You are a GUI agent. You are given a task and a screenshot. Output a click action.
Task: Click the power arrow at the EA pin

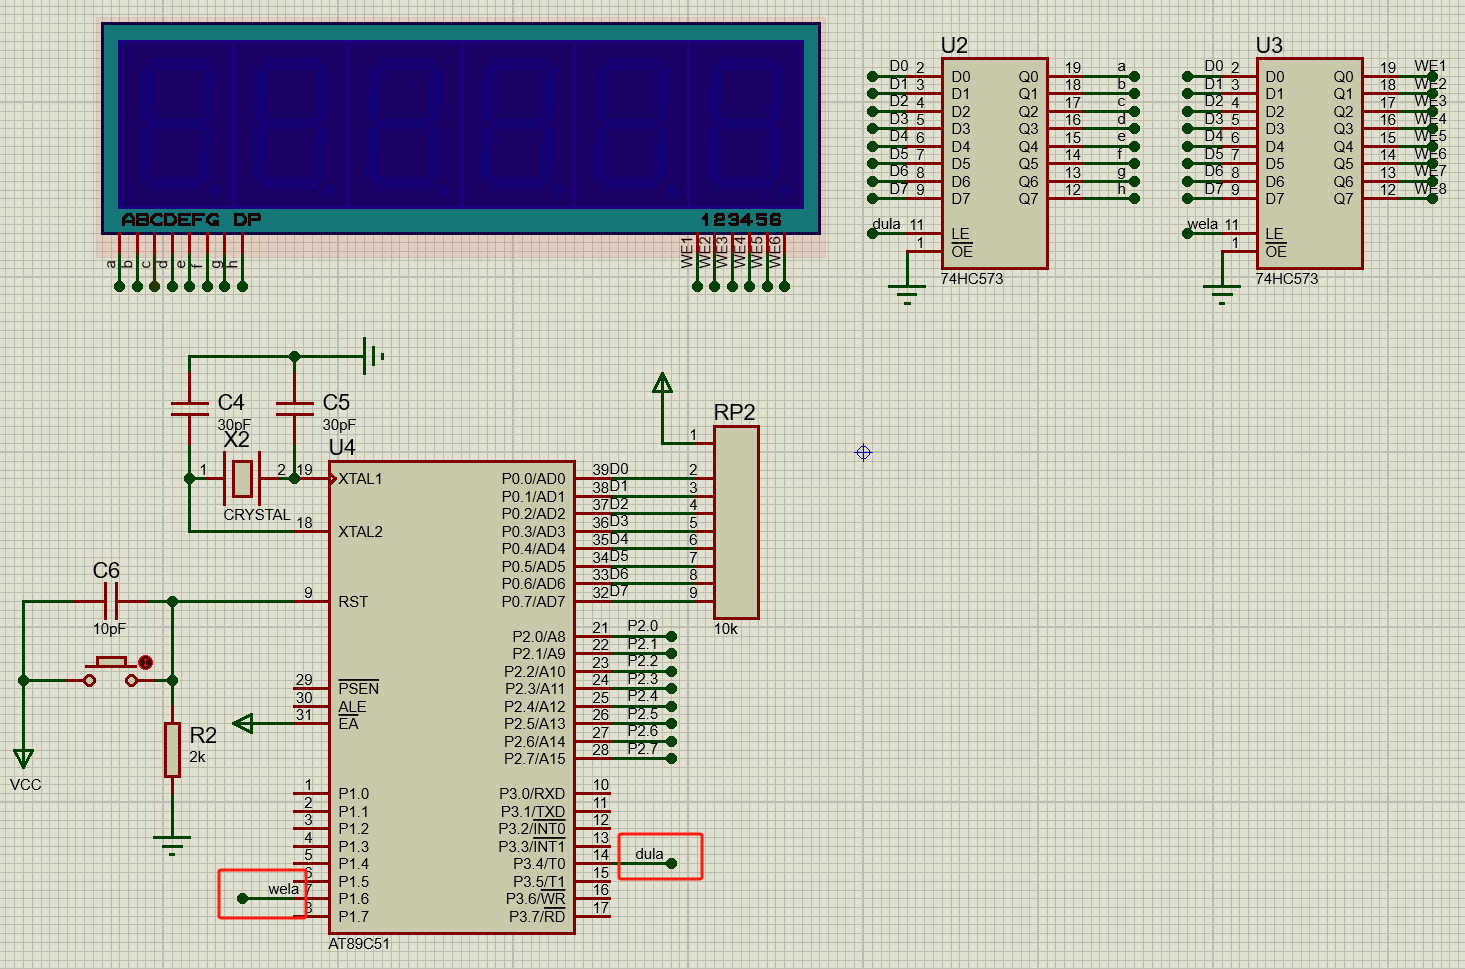click(x=243, y=723)
